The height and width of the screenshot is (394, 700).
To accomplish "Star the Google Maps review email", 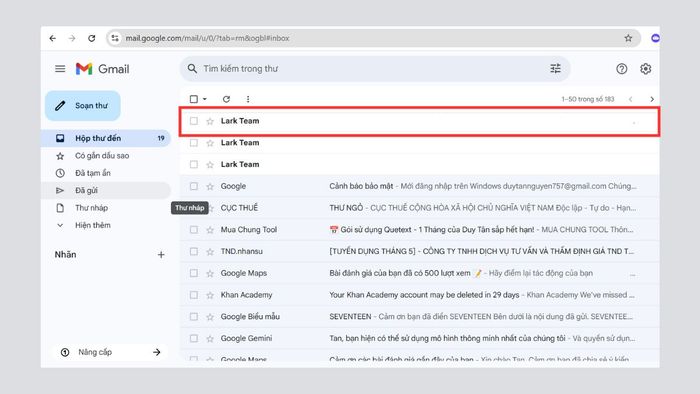I will point(210,273).
